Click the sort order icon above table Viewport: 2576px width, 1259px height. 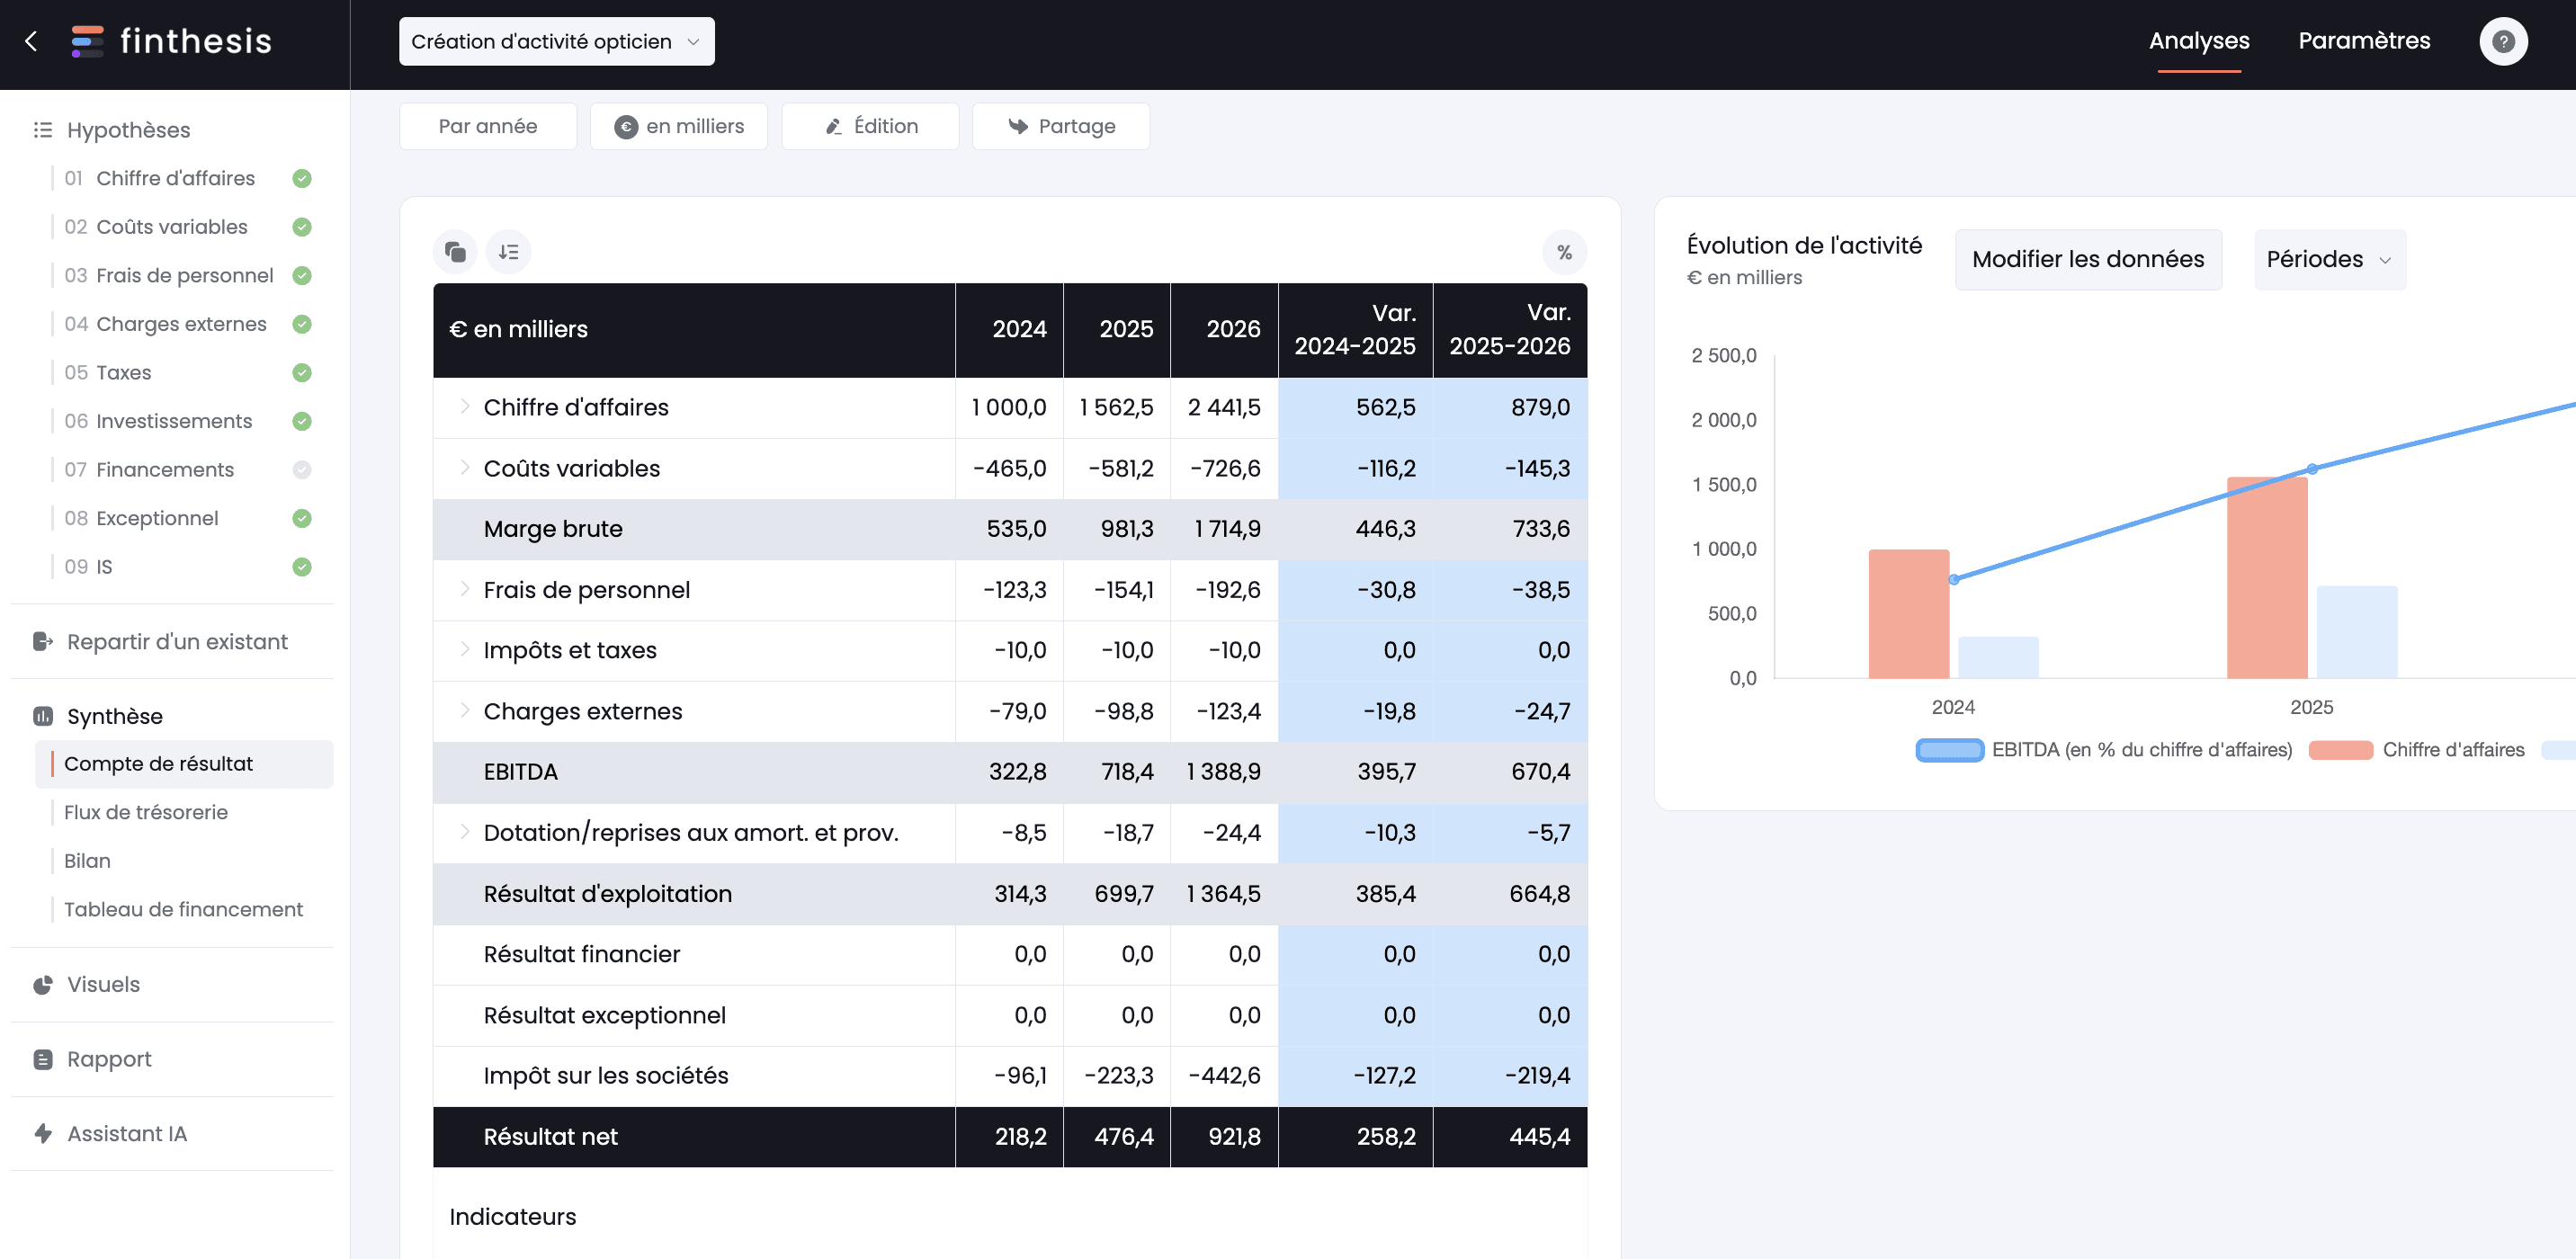[508, 252]
